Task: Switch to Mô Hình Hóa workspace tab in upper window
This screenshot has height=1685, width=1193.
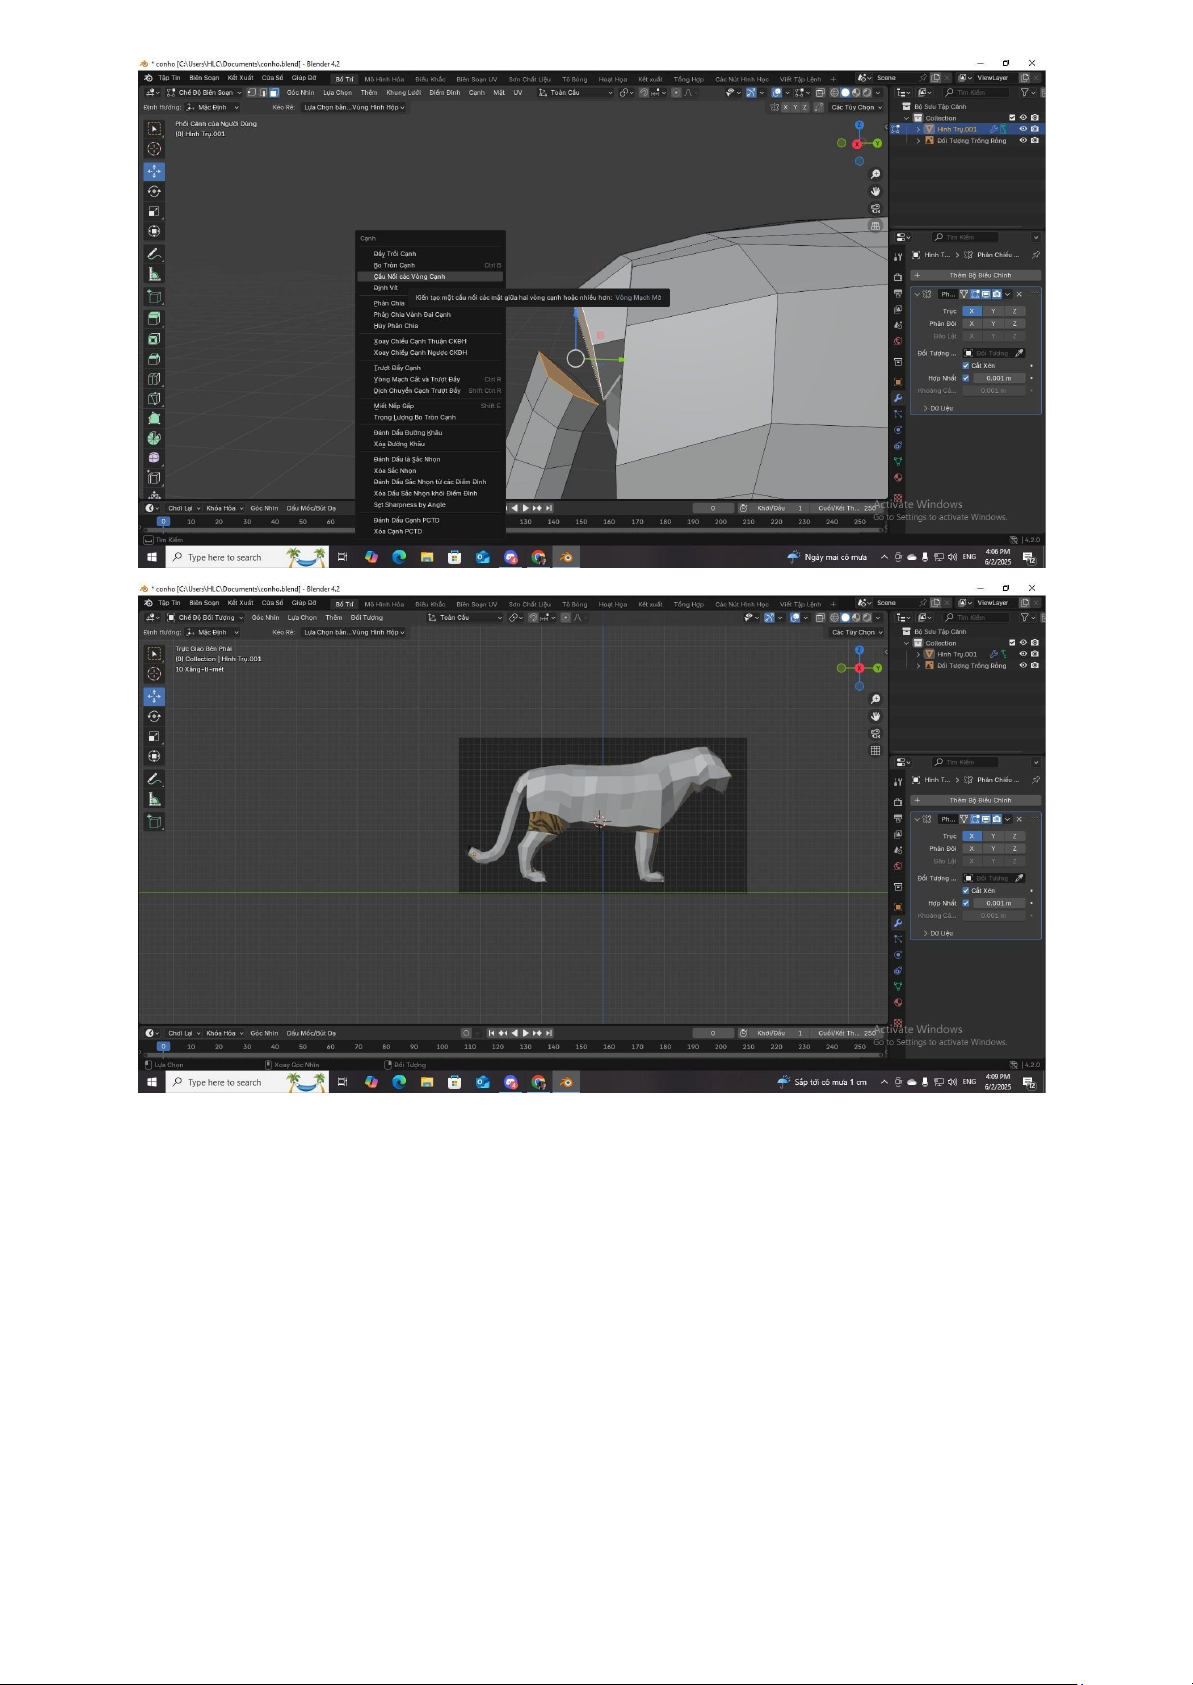Action: (384, 79)
